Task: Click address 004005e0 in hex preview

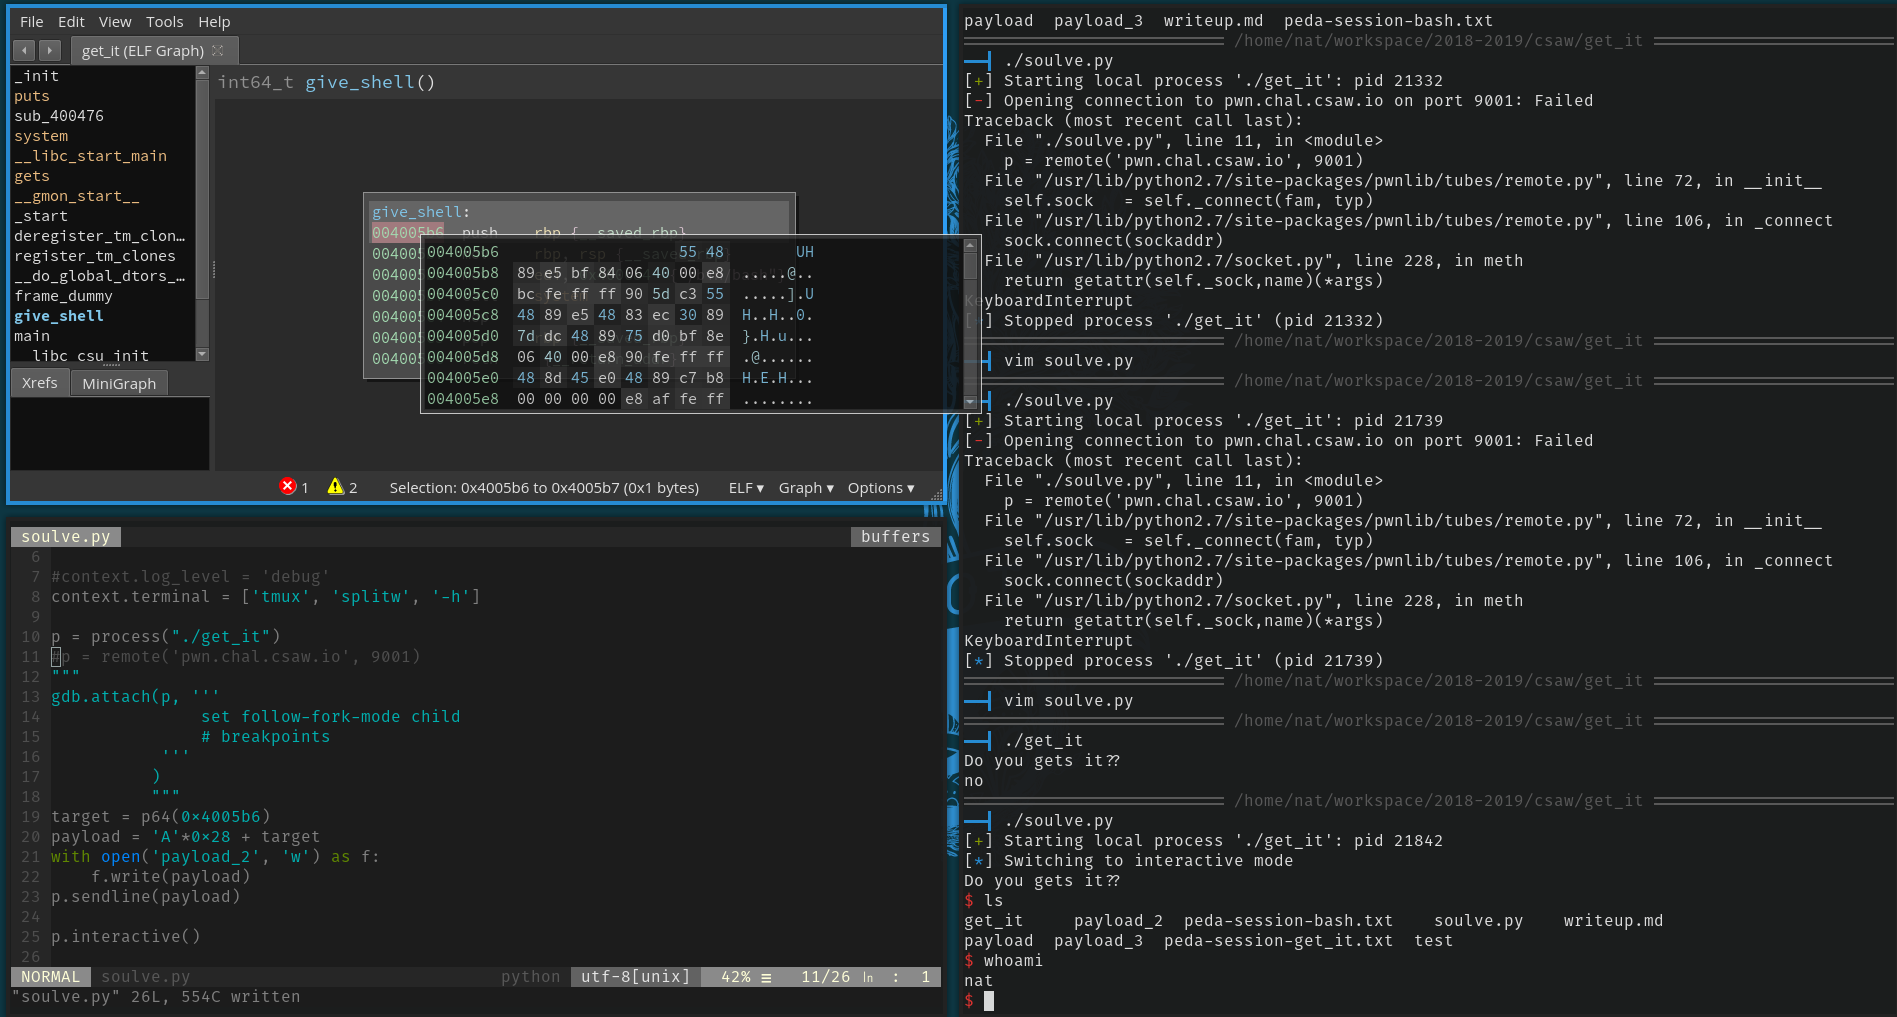Action: click(463, 378)
